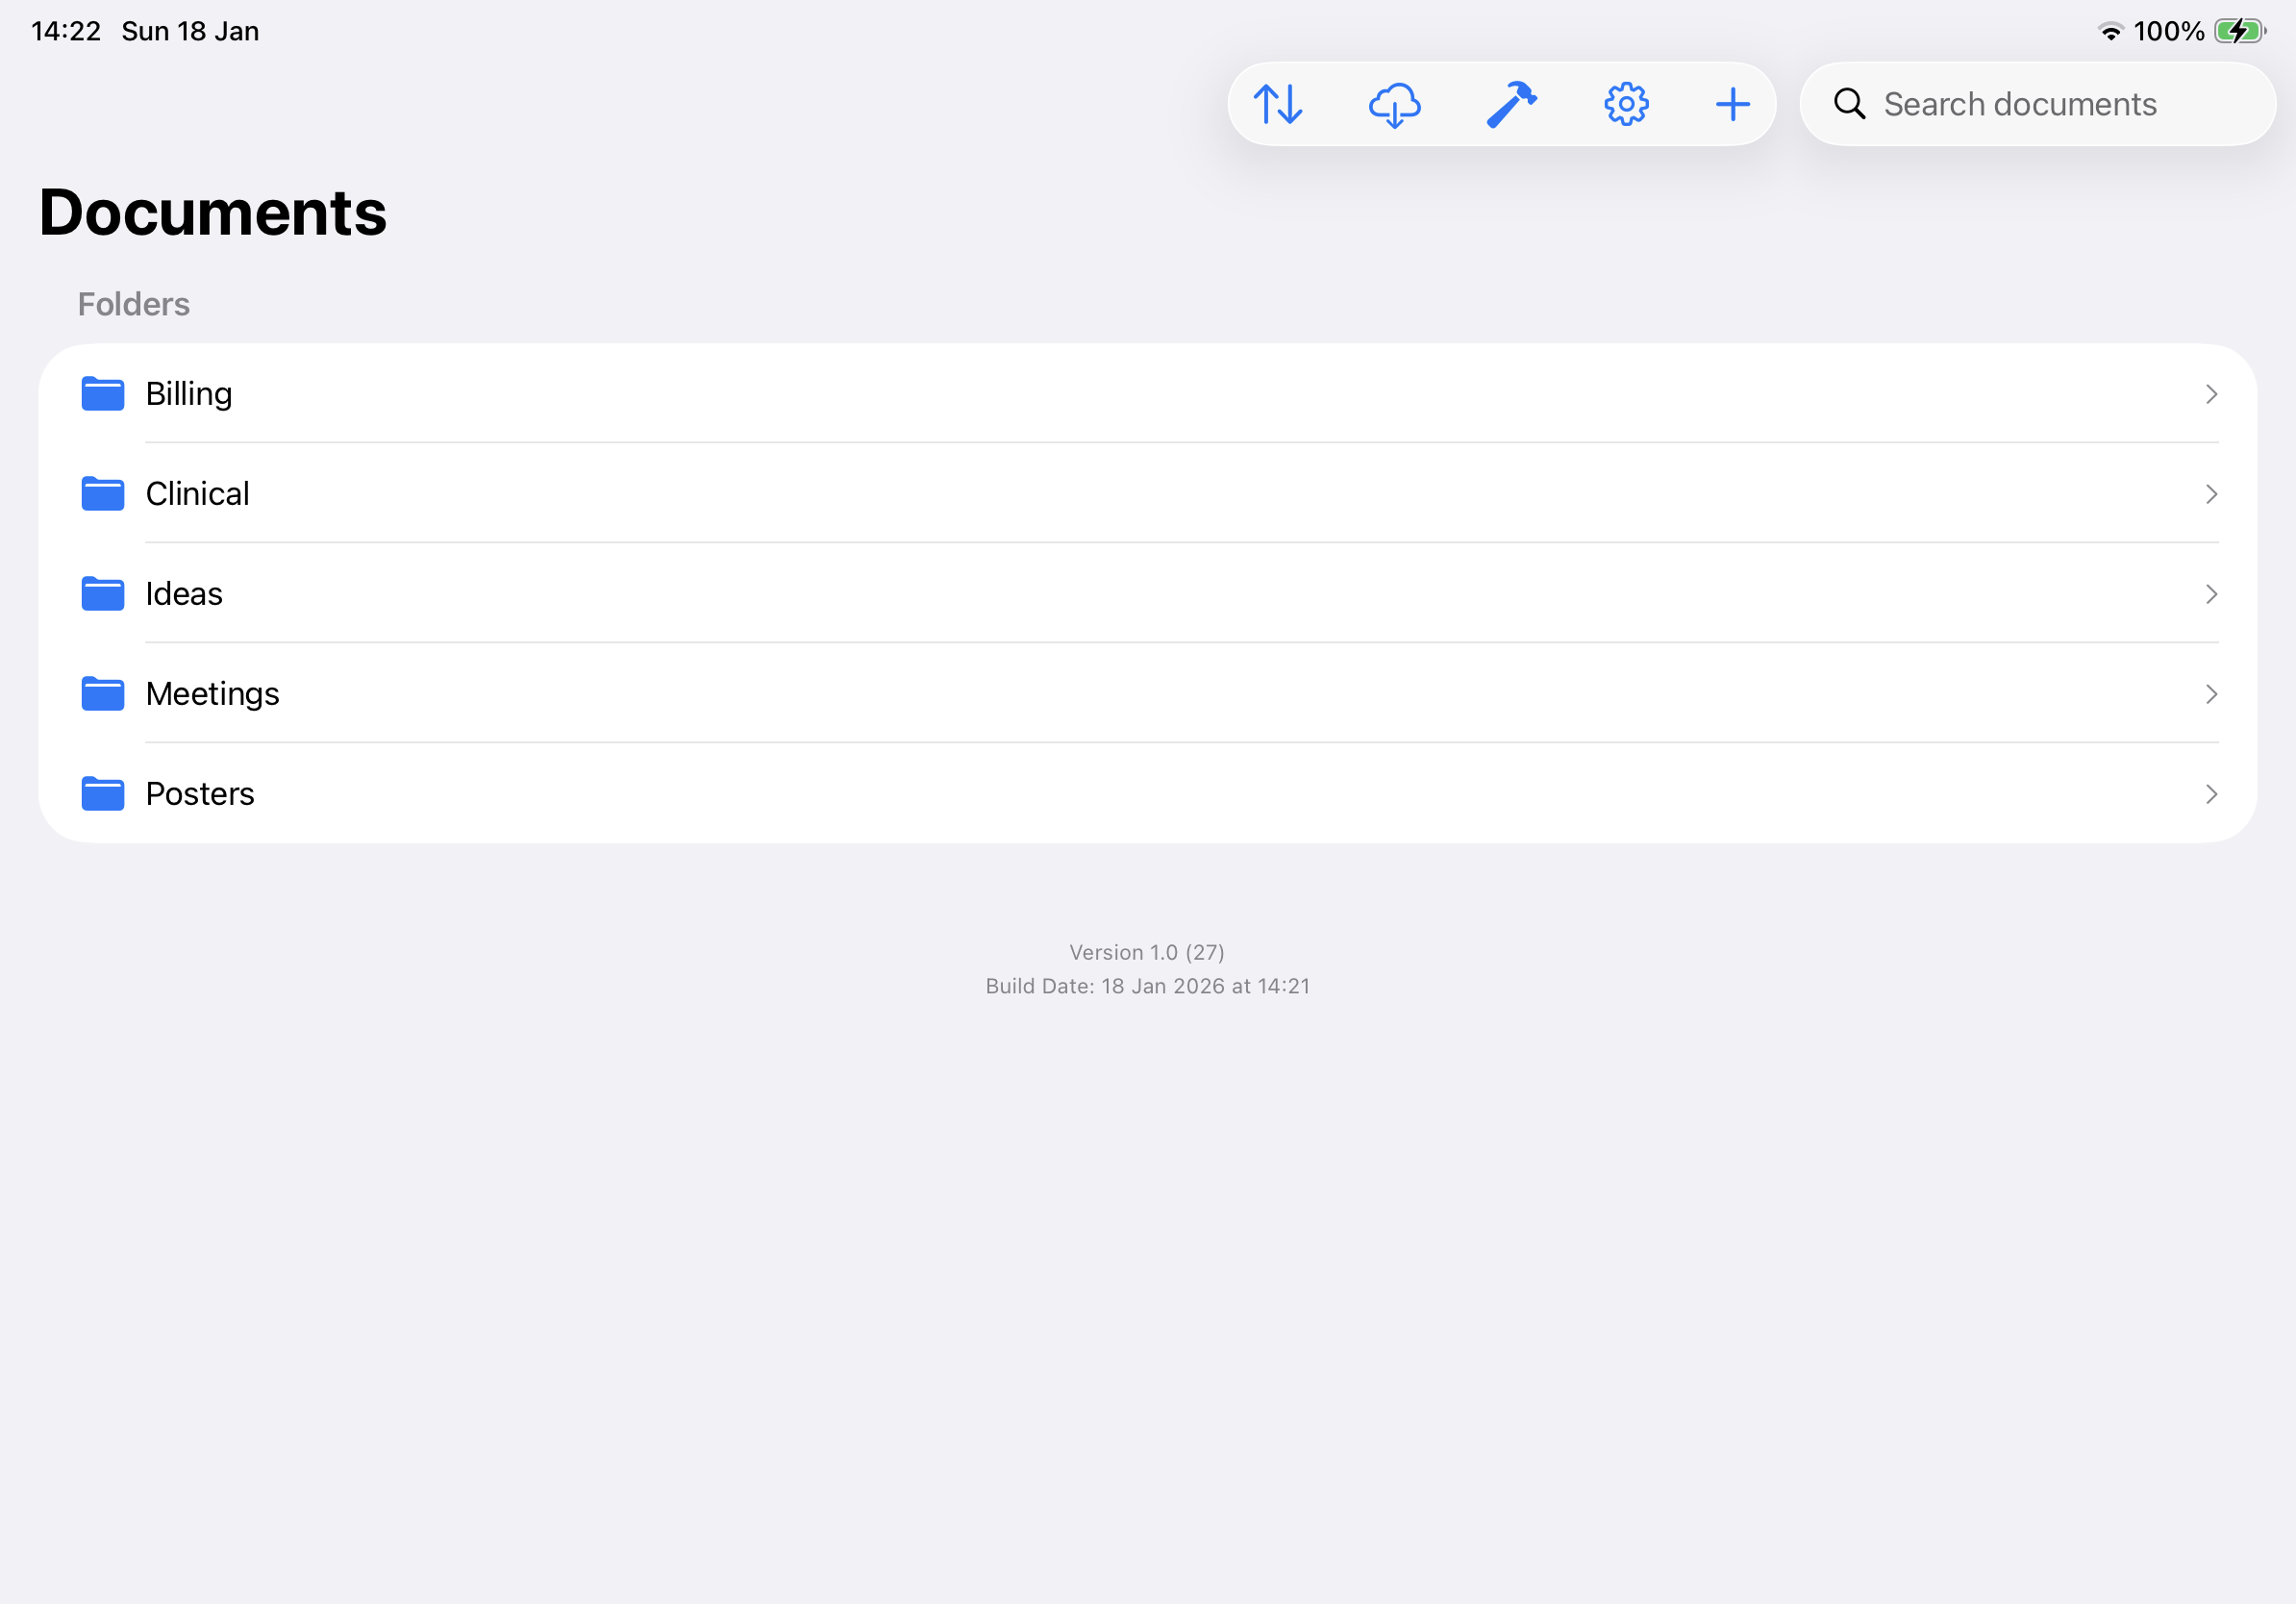This screenshot has width=2296, height=1604.
Task: Expand Posters with its disclosure chevron
Action: [x=2210, y=794]
